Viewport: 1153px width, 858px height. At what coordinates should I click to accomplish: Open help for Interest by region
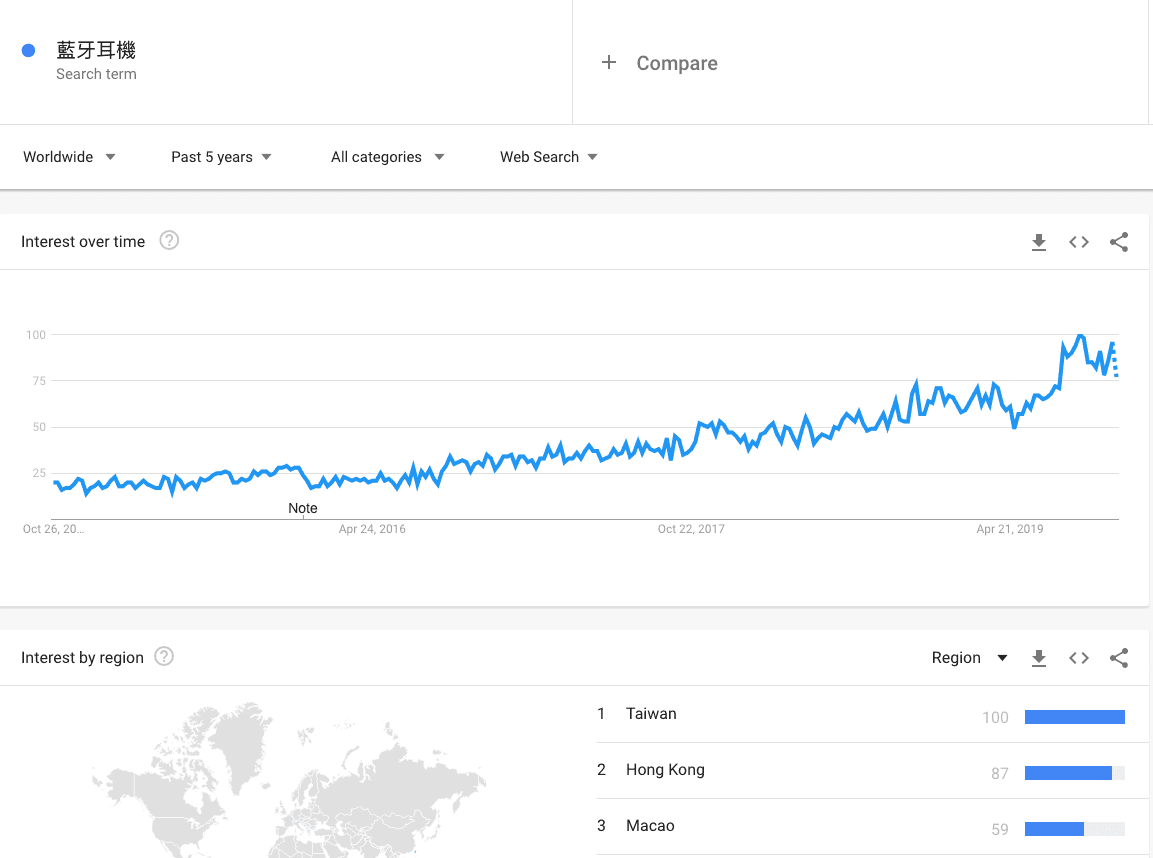165,657
